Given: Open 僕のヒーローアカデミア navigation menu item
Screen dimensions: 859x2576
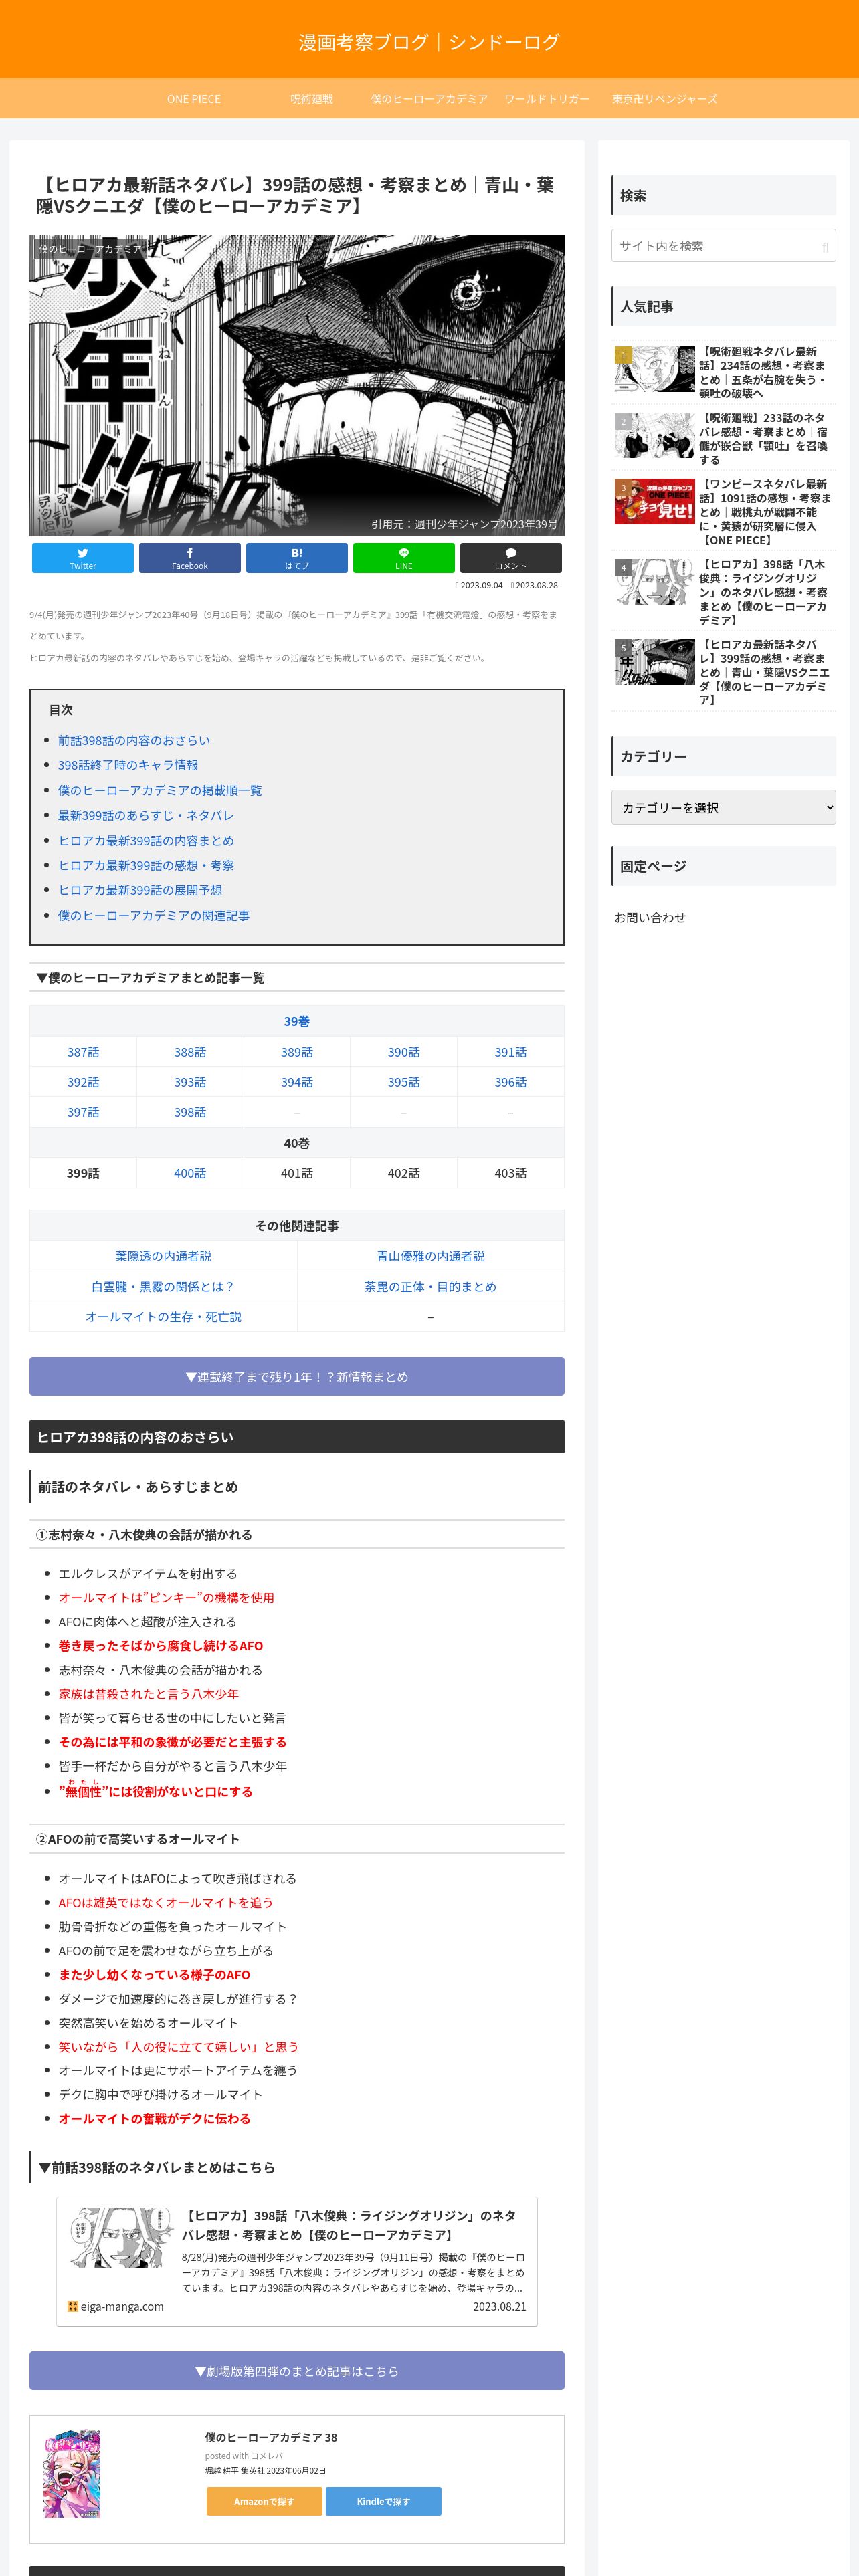Looking at the screenshot, I should pos(429,99).
